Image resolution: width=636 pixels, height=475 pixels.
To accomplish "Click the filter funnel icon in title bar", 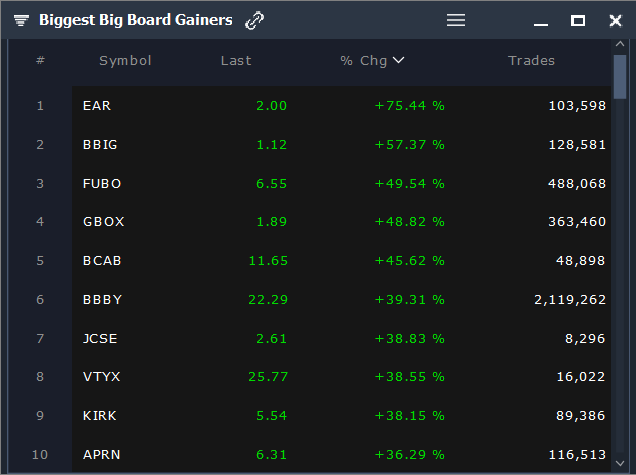I will click(21, 20).
